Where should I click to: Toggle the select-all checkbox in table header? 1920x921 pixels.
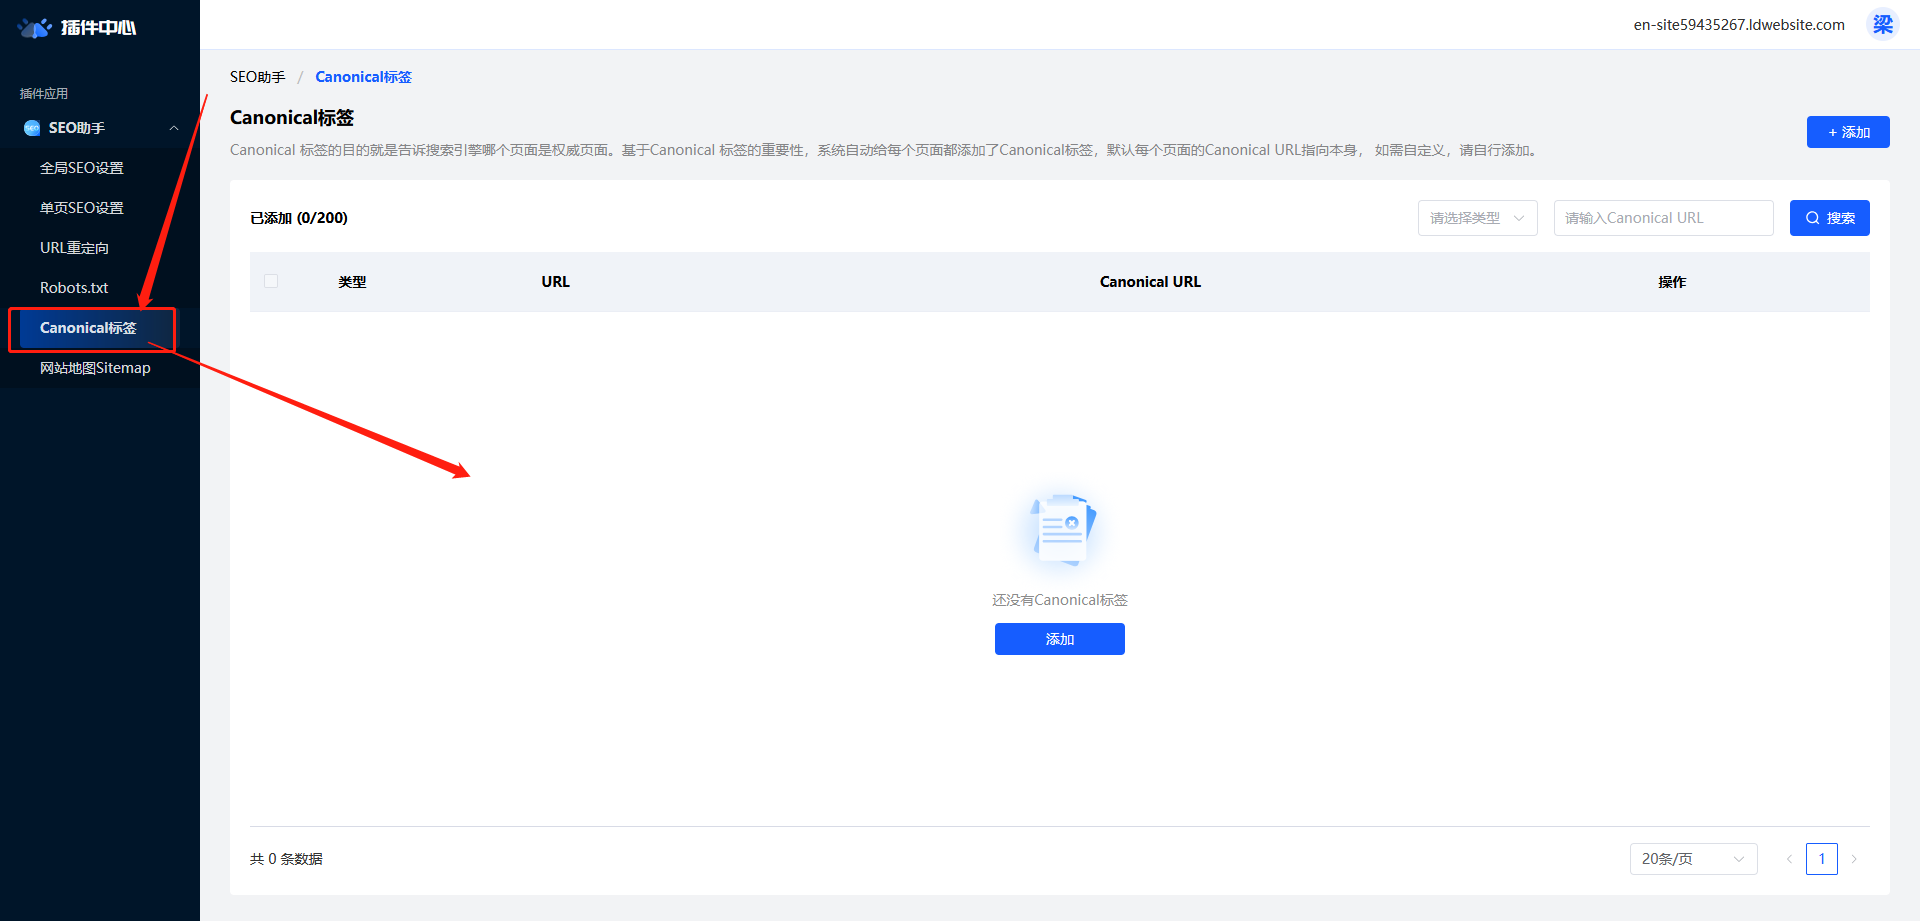point(271,281)
